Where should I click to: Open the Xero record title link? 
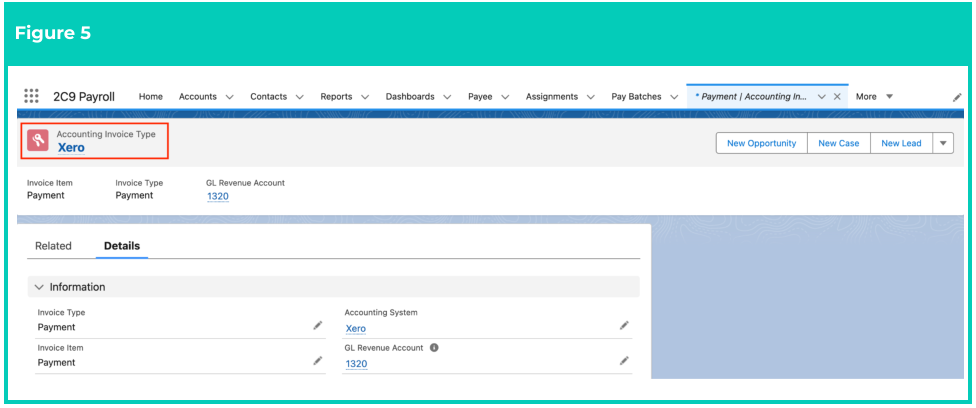coord(71,148)
